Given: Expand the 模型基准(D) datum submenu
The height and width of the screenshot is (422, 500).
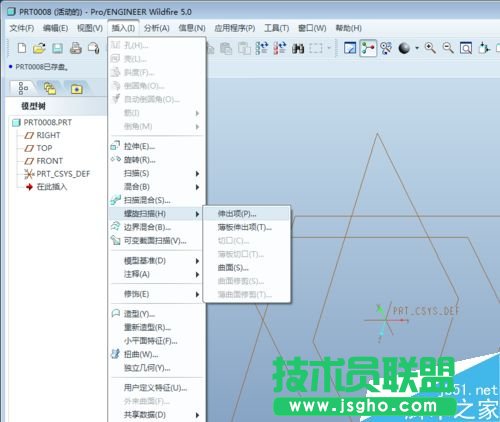Looking at the screenshot, I should coord(156,261).
